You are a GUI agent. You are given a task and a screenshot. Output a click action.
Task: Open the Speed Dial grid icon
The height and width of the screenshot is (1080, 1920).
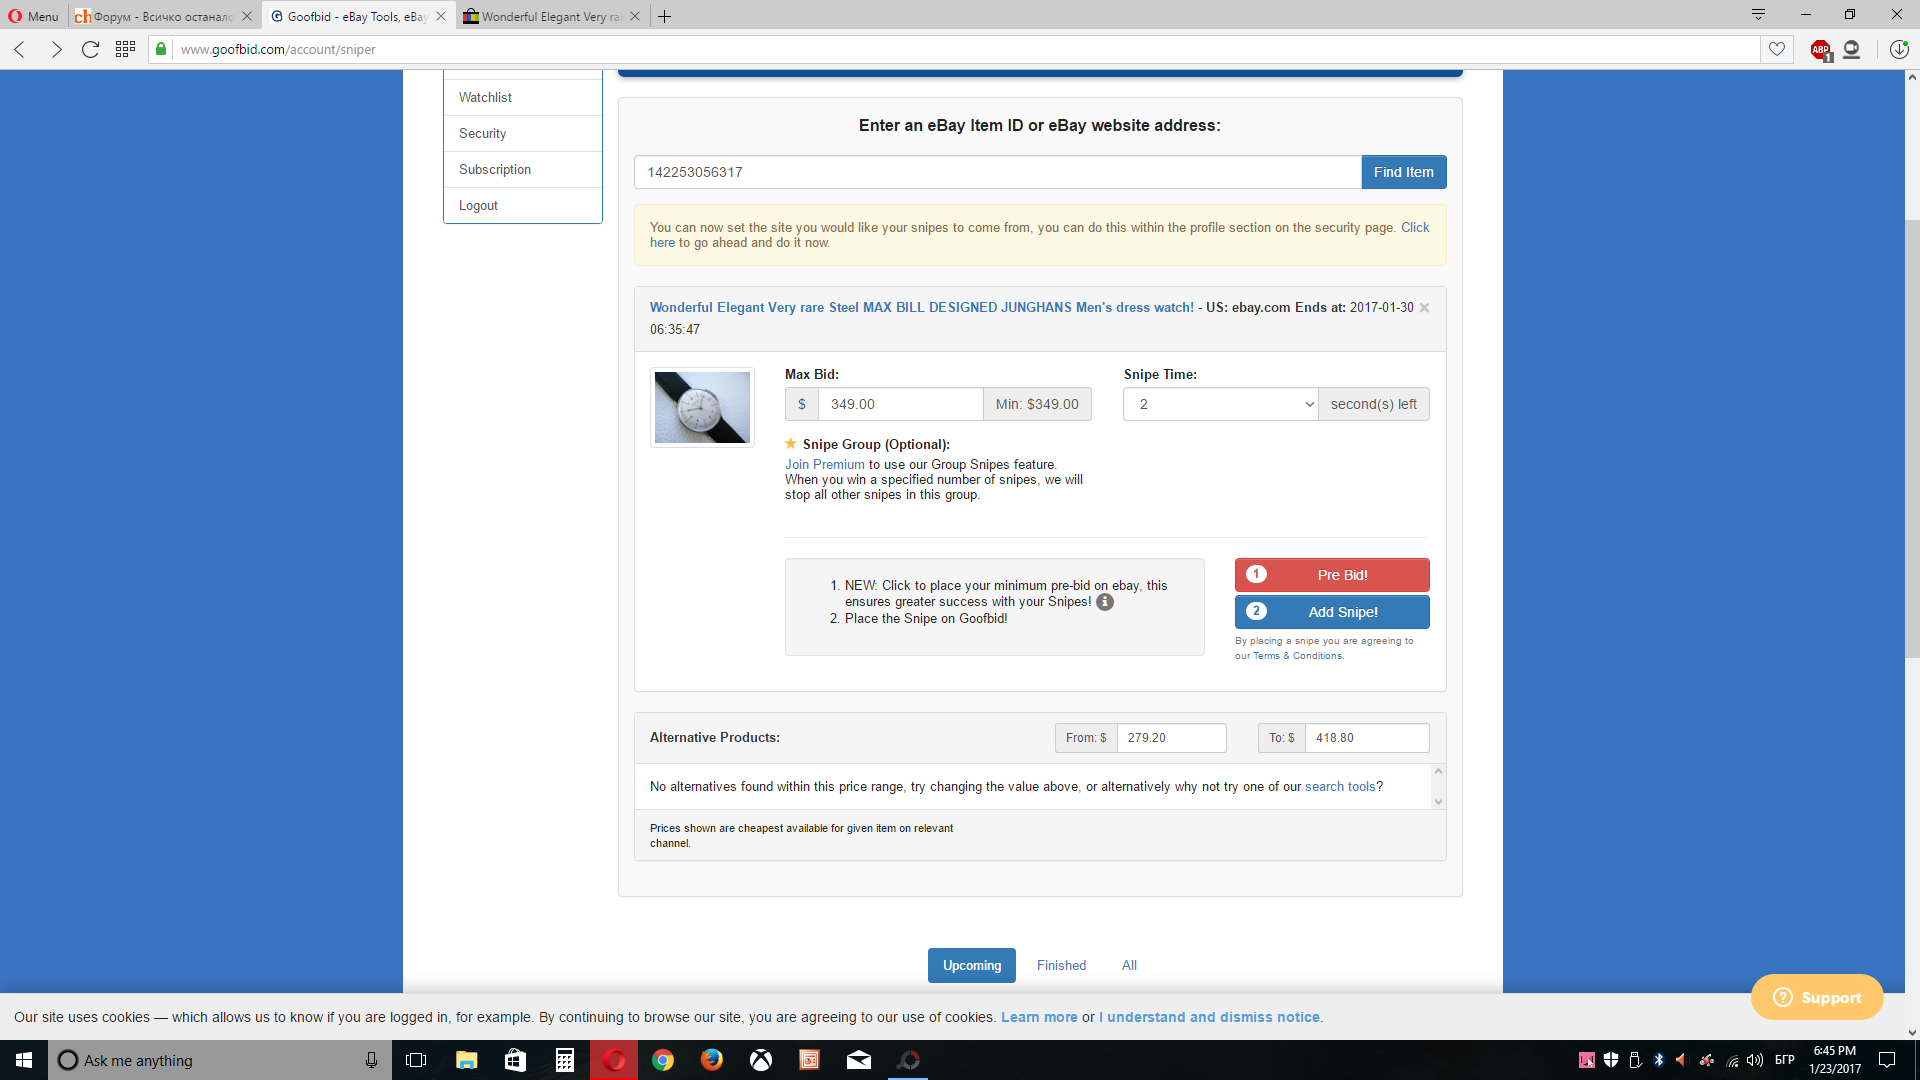125,49
